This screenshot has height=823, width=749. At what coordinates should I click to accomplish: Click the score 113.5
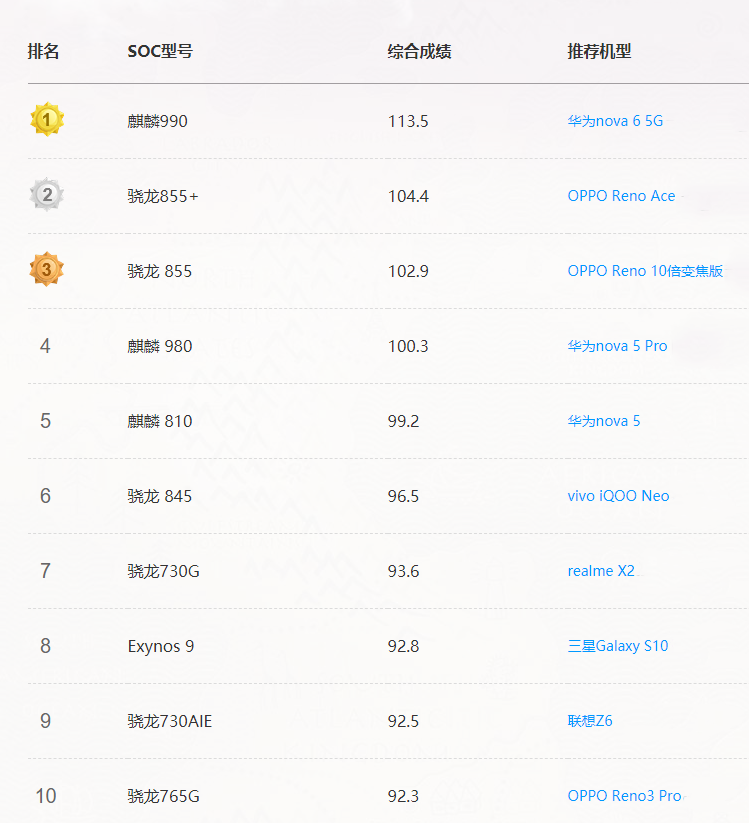pos(408,121)
